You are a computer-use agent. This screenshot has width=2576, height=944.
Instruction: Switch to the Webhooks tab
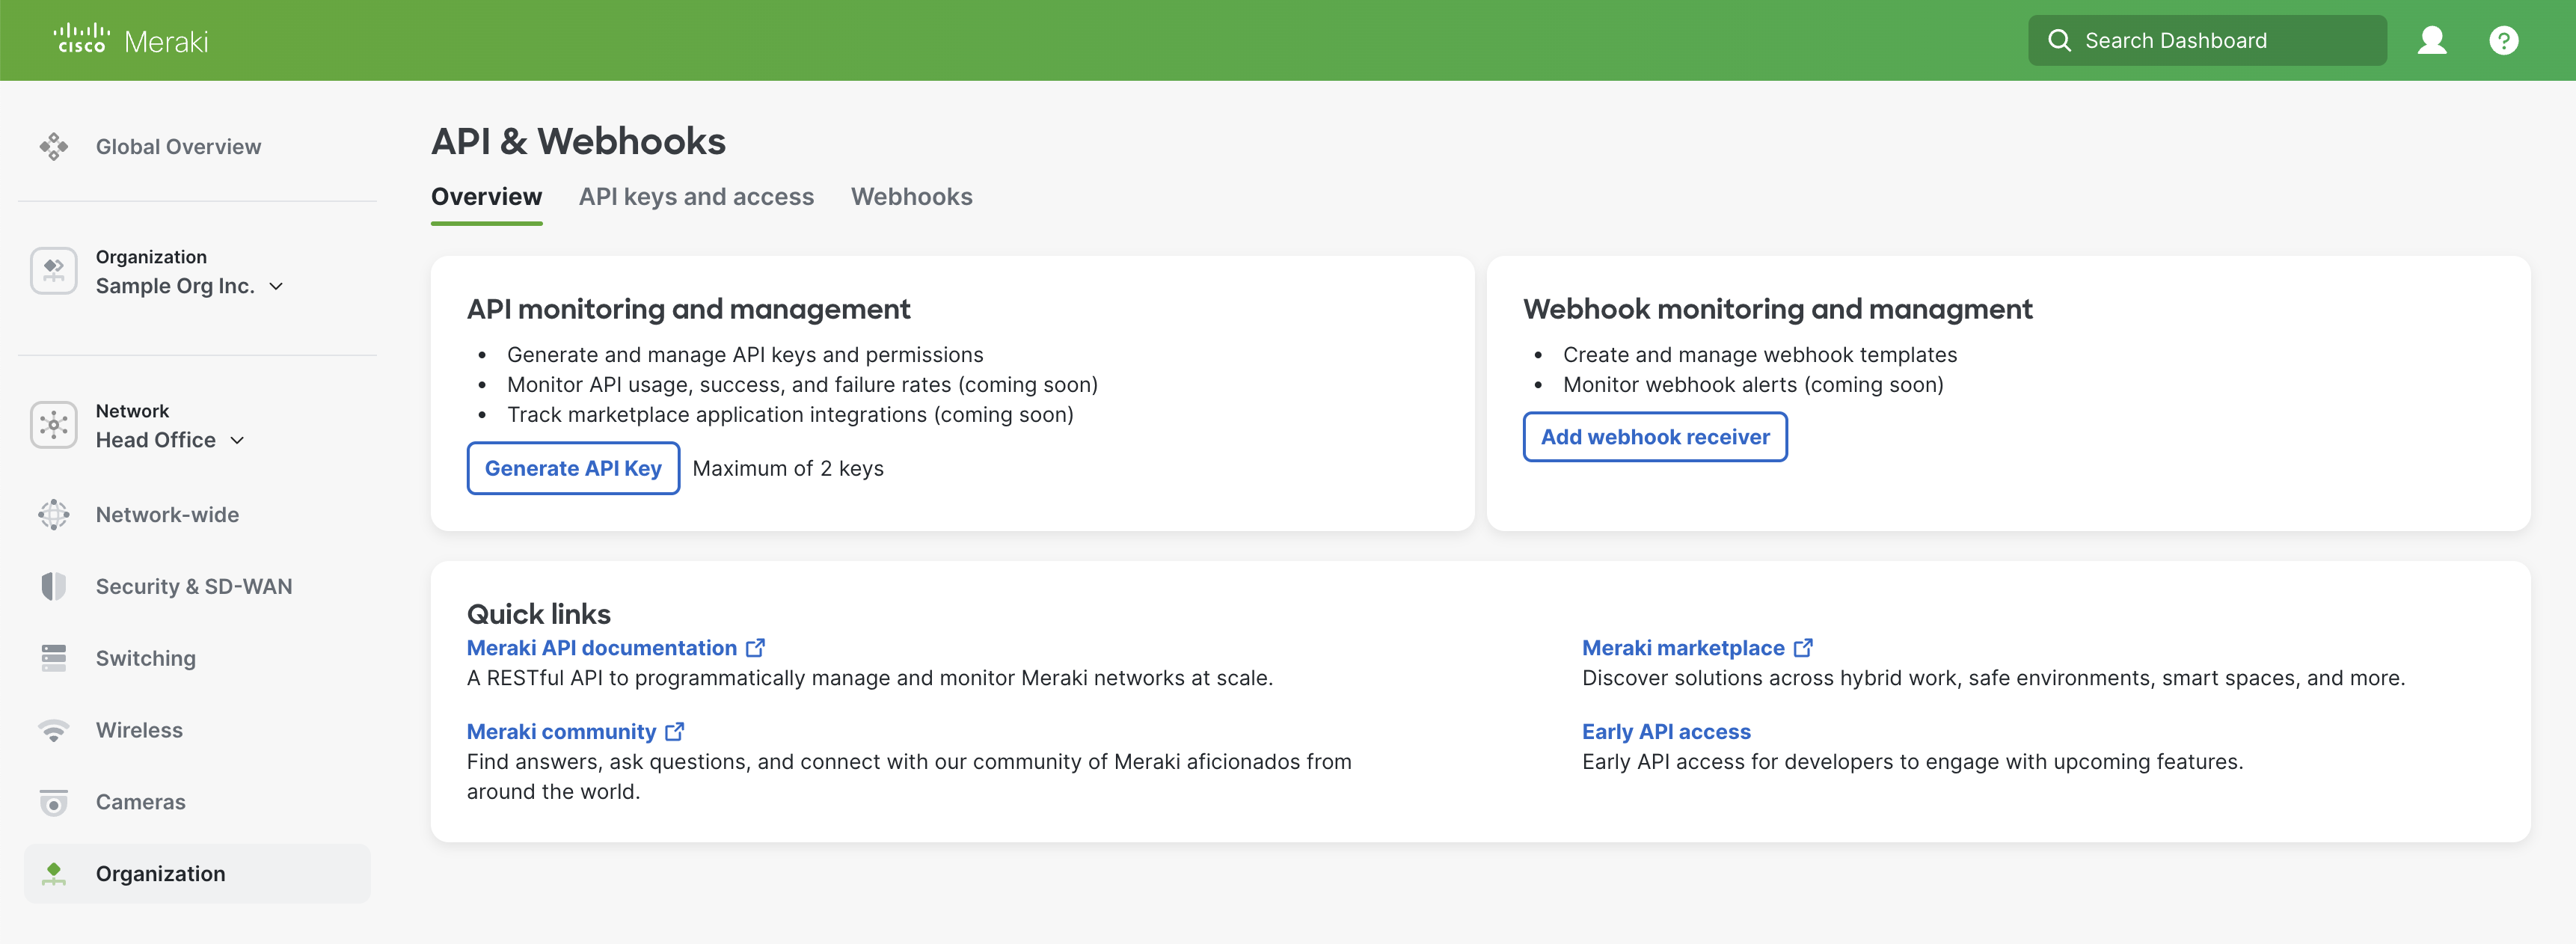point(911,197)
